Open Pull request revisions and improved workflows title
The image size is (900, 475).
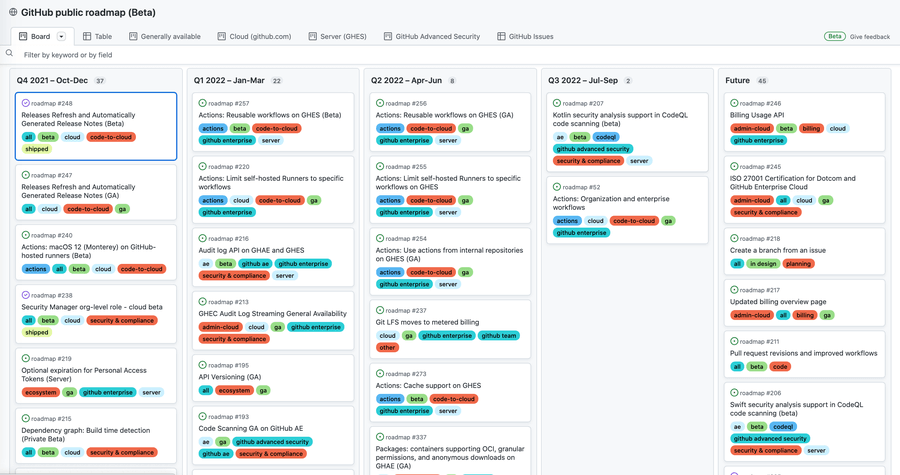coord(804,353)
